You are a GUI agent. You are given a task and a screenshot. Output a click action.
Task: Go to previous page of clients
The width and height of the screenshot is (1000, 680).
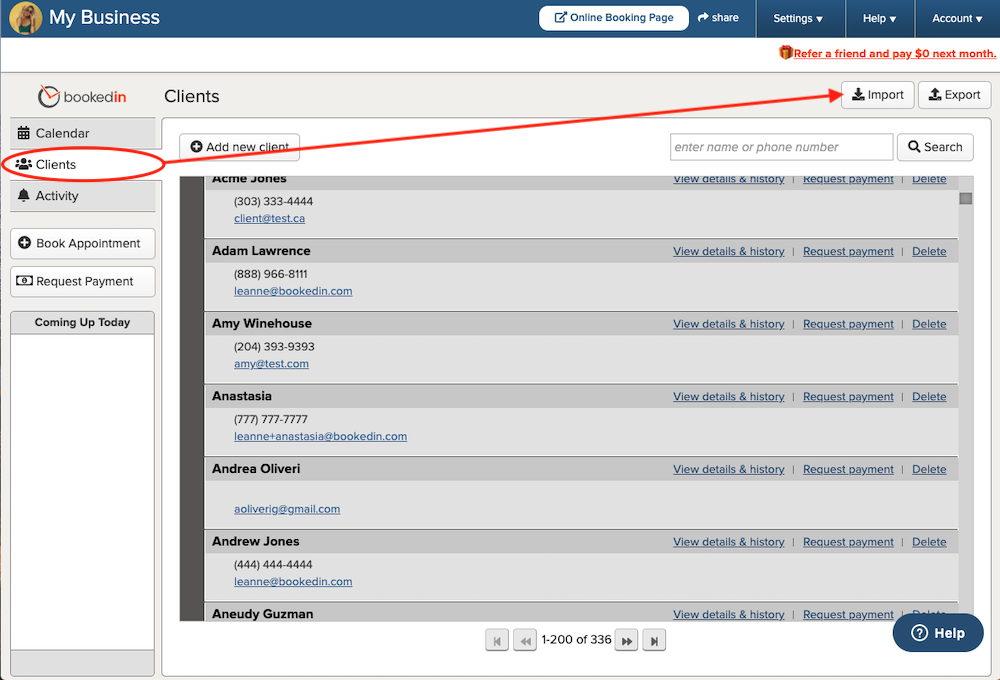click(525, 640)
